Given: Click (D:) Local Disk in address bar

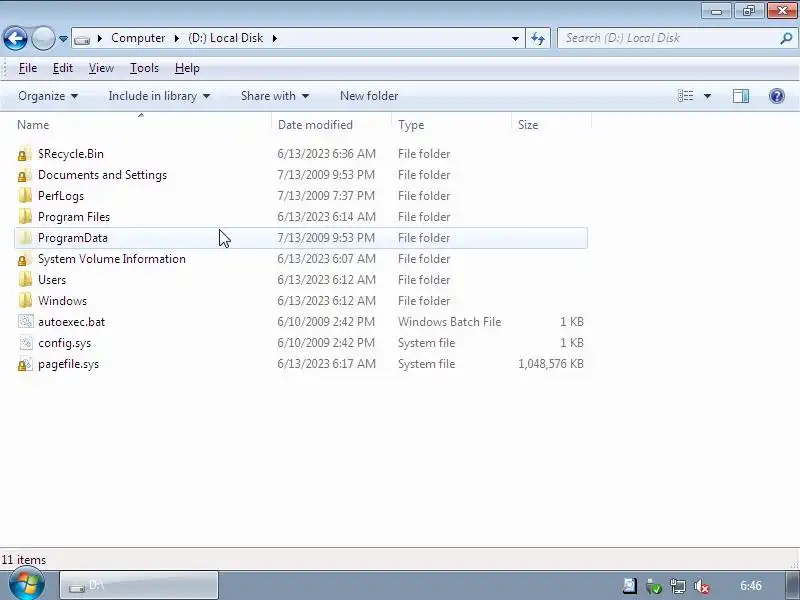Looking at the screenshot, I should tap(226, 38).
